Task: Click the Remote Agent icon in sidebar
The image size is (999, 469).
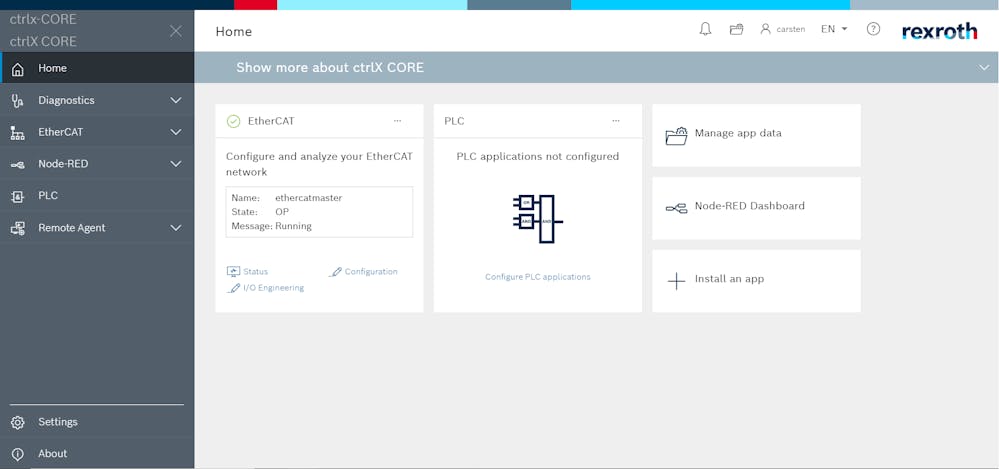Action: [x=18, y=228]
